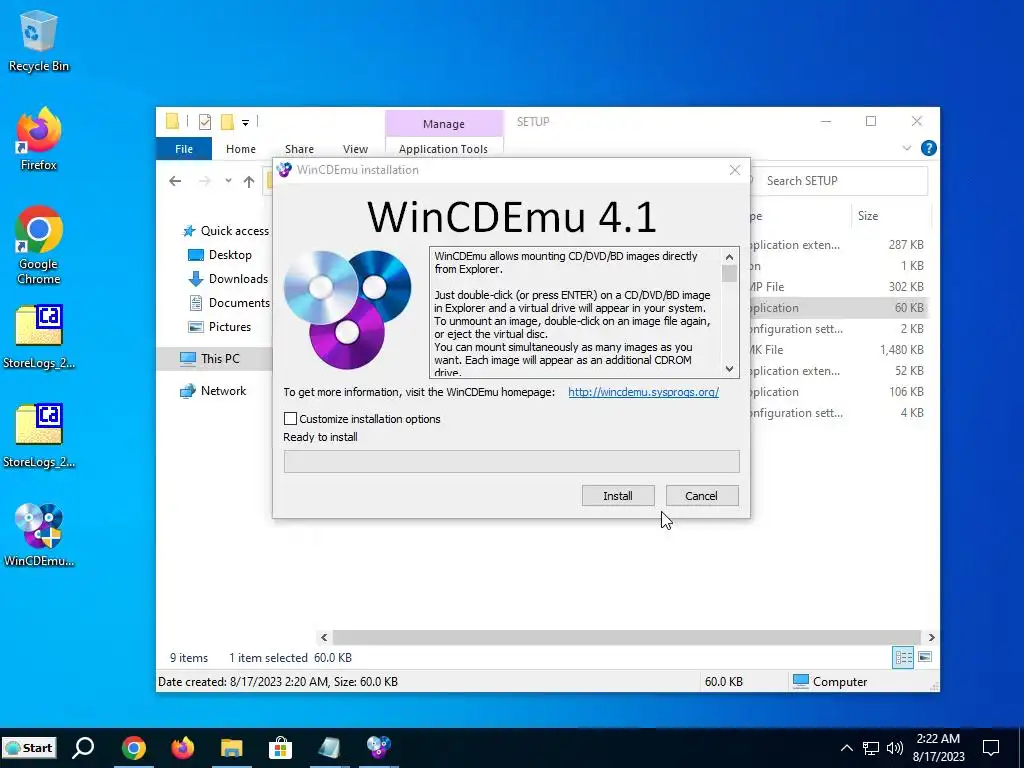Open the Share ribbon tab
The height and width of the screenshot is (768, 1024).
[299, 149]
